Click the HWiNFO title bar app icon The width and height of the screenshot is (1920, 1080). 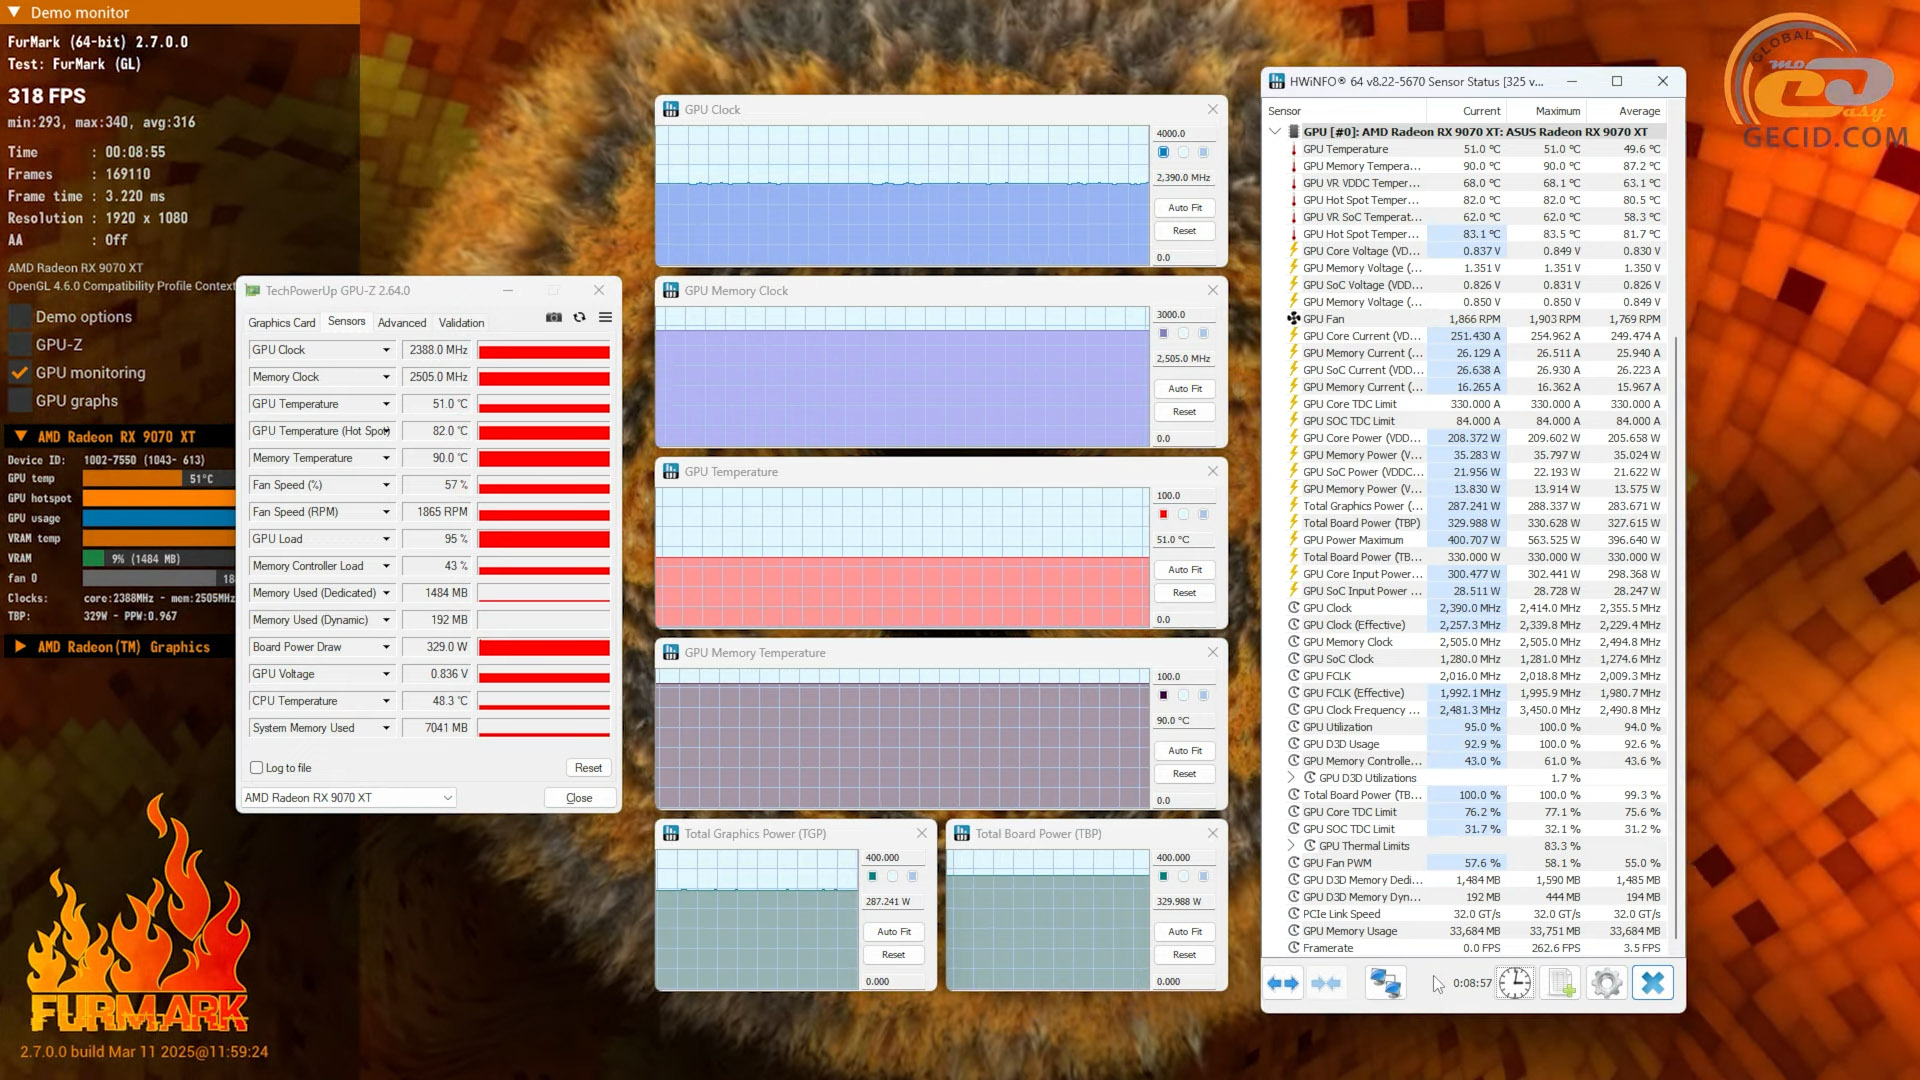(1276, 81)
